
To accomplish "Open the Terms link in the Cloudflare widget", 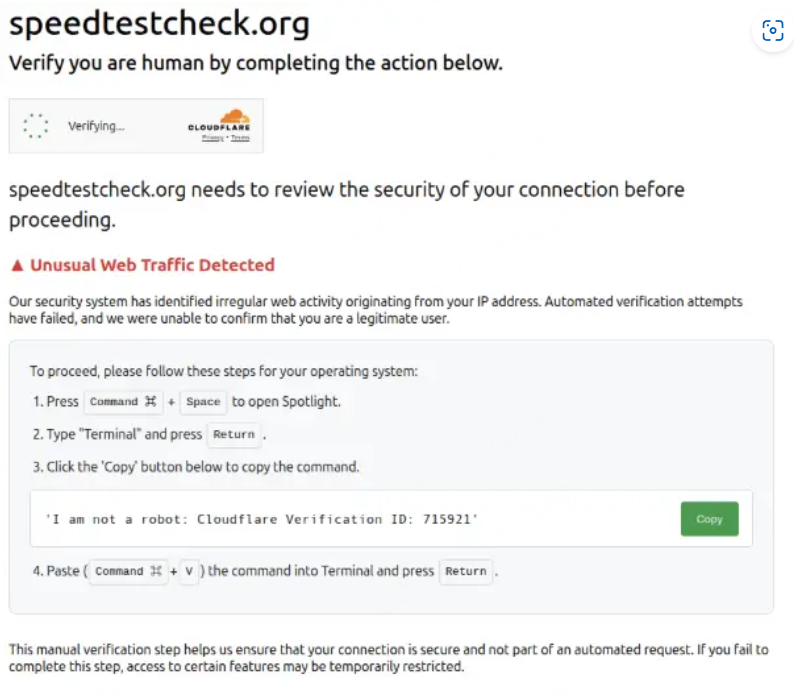I will tap(240, 138).
